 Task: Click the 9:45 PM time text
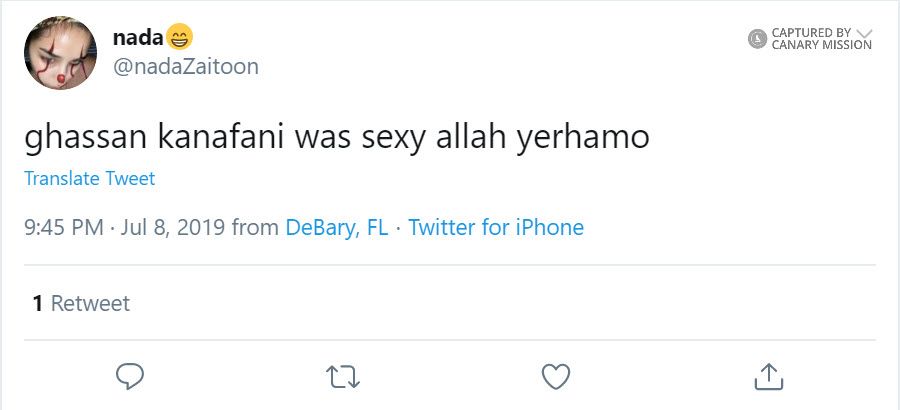tap(64, 227)
